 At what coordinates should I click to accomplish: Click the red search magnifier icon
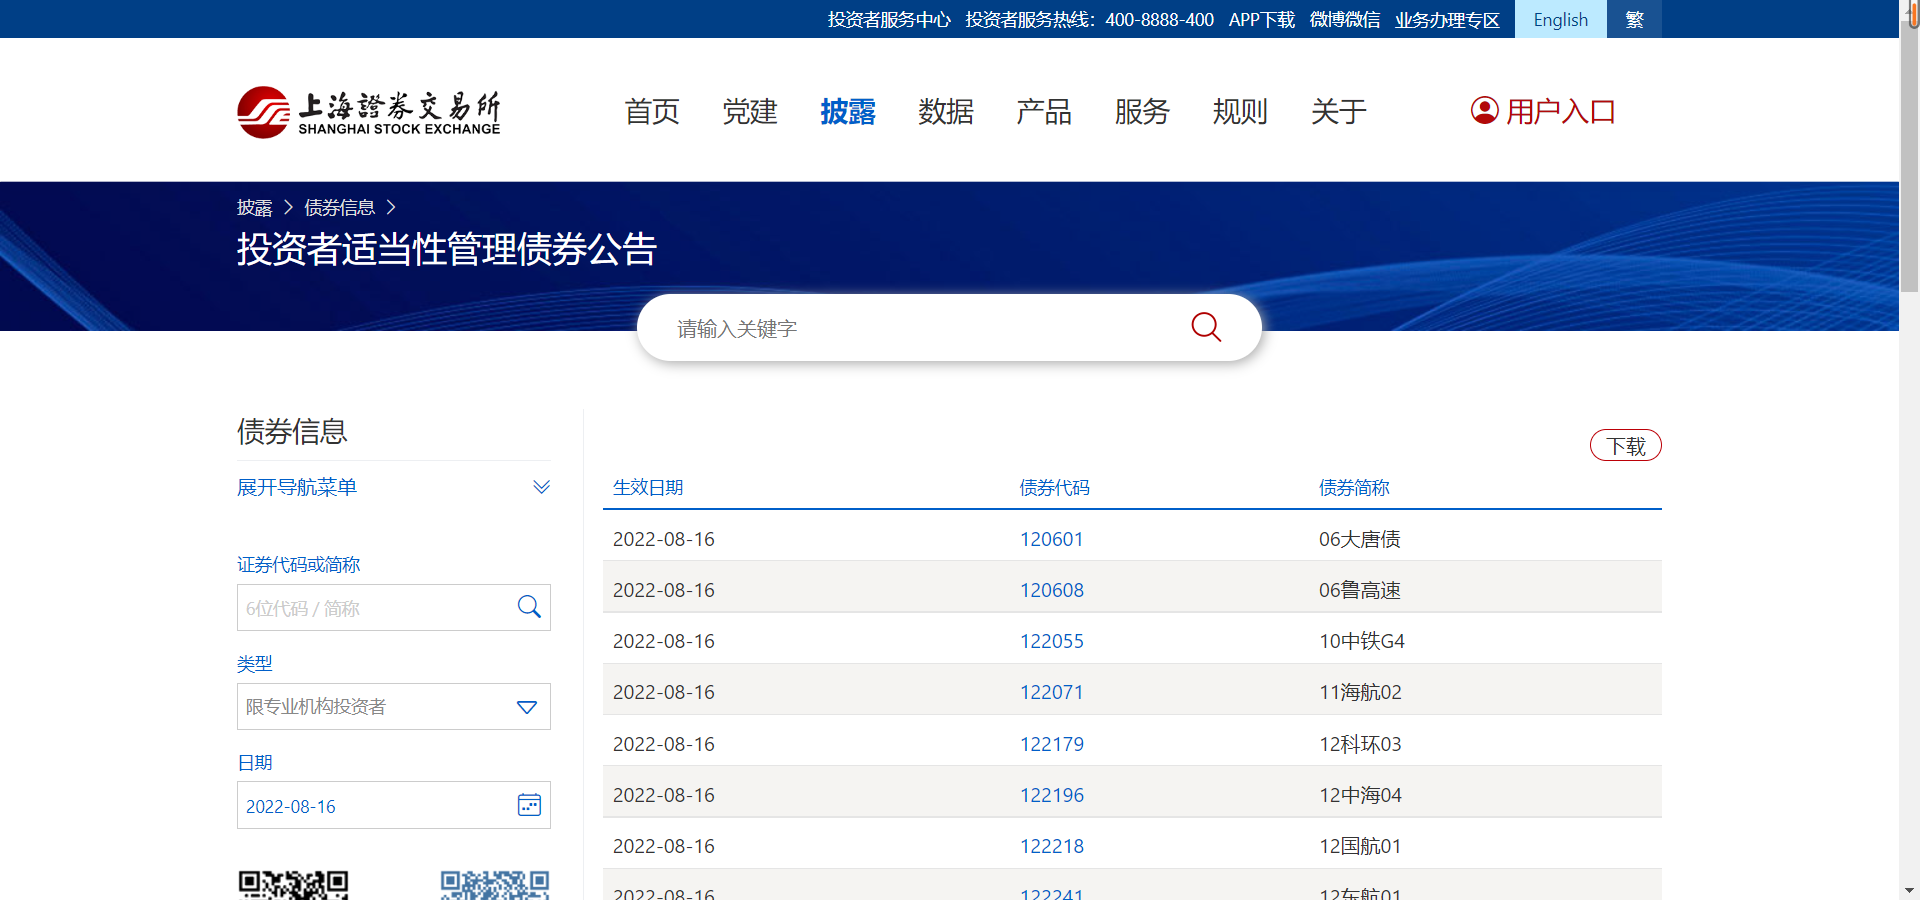click(1206, 327)
